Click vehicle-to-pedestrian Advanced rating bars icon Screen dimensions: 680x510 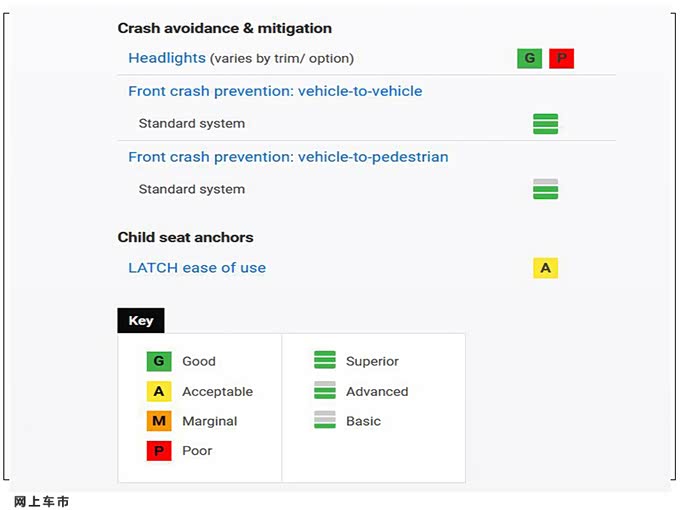[x=545, y=189]
